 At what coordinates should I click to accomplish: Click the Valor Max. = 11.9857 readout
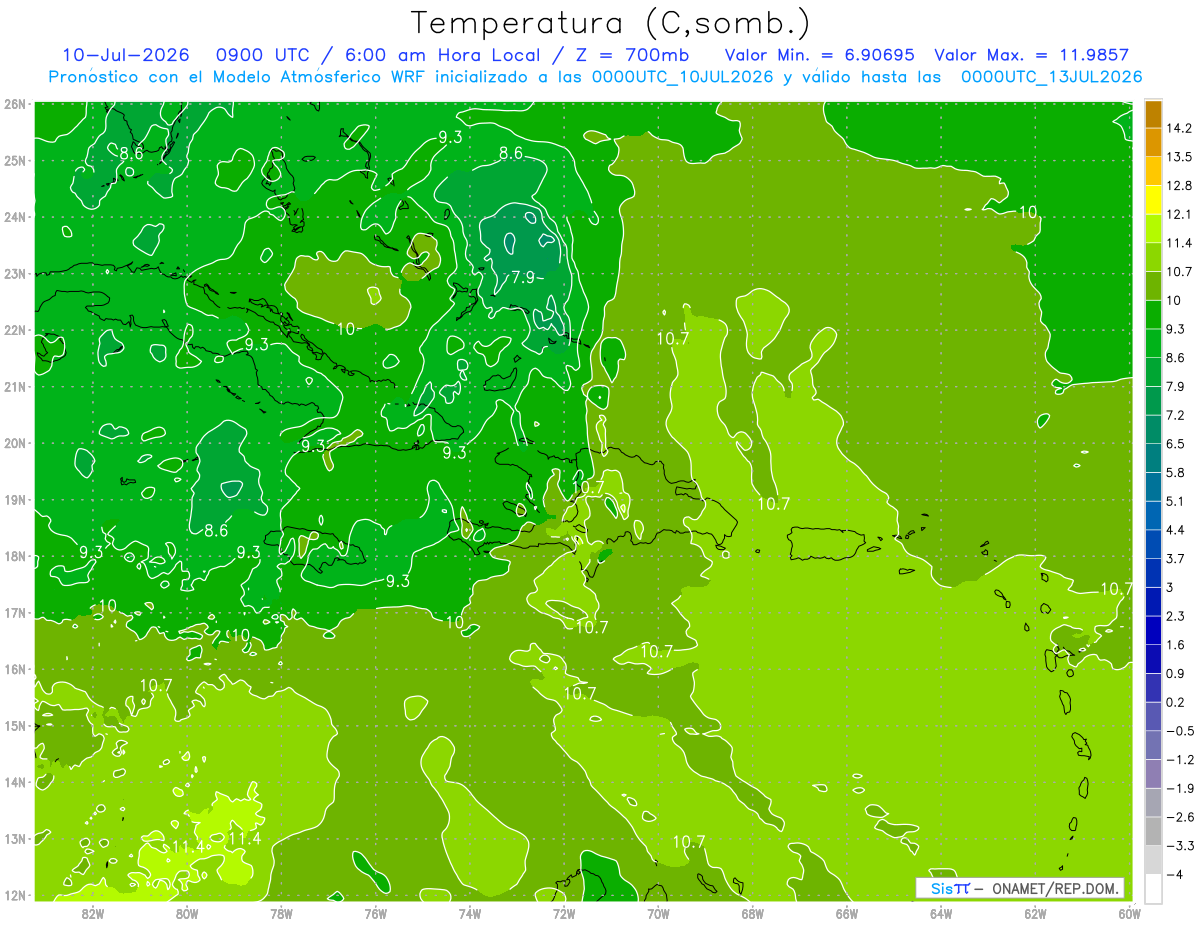(x=1031, y=55)
